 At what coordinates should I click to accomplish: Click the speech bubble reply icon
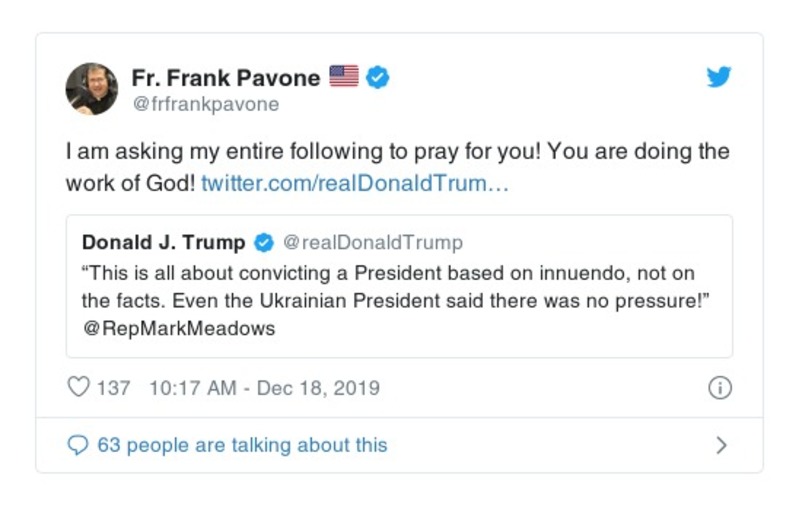(78, 446)
